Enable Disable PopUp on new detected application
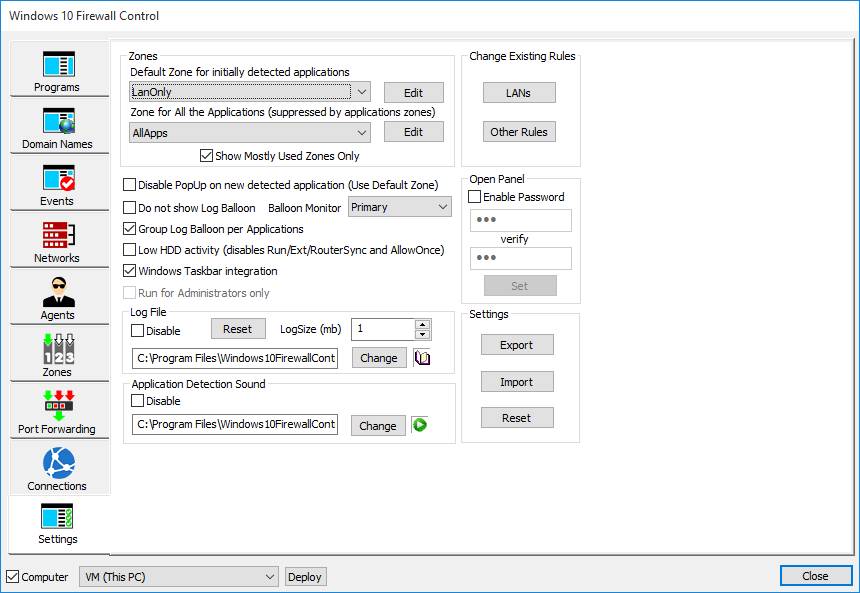Screen dimensions: 860x593 click(129, 185)
